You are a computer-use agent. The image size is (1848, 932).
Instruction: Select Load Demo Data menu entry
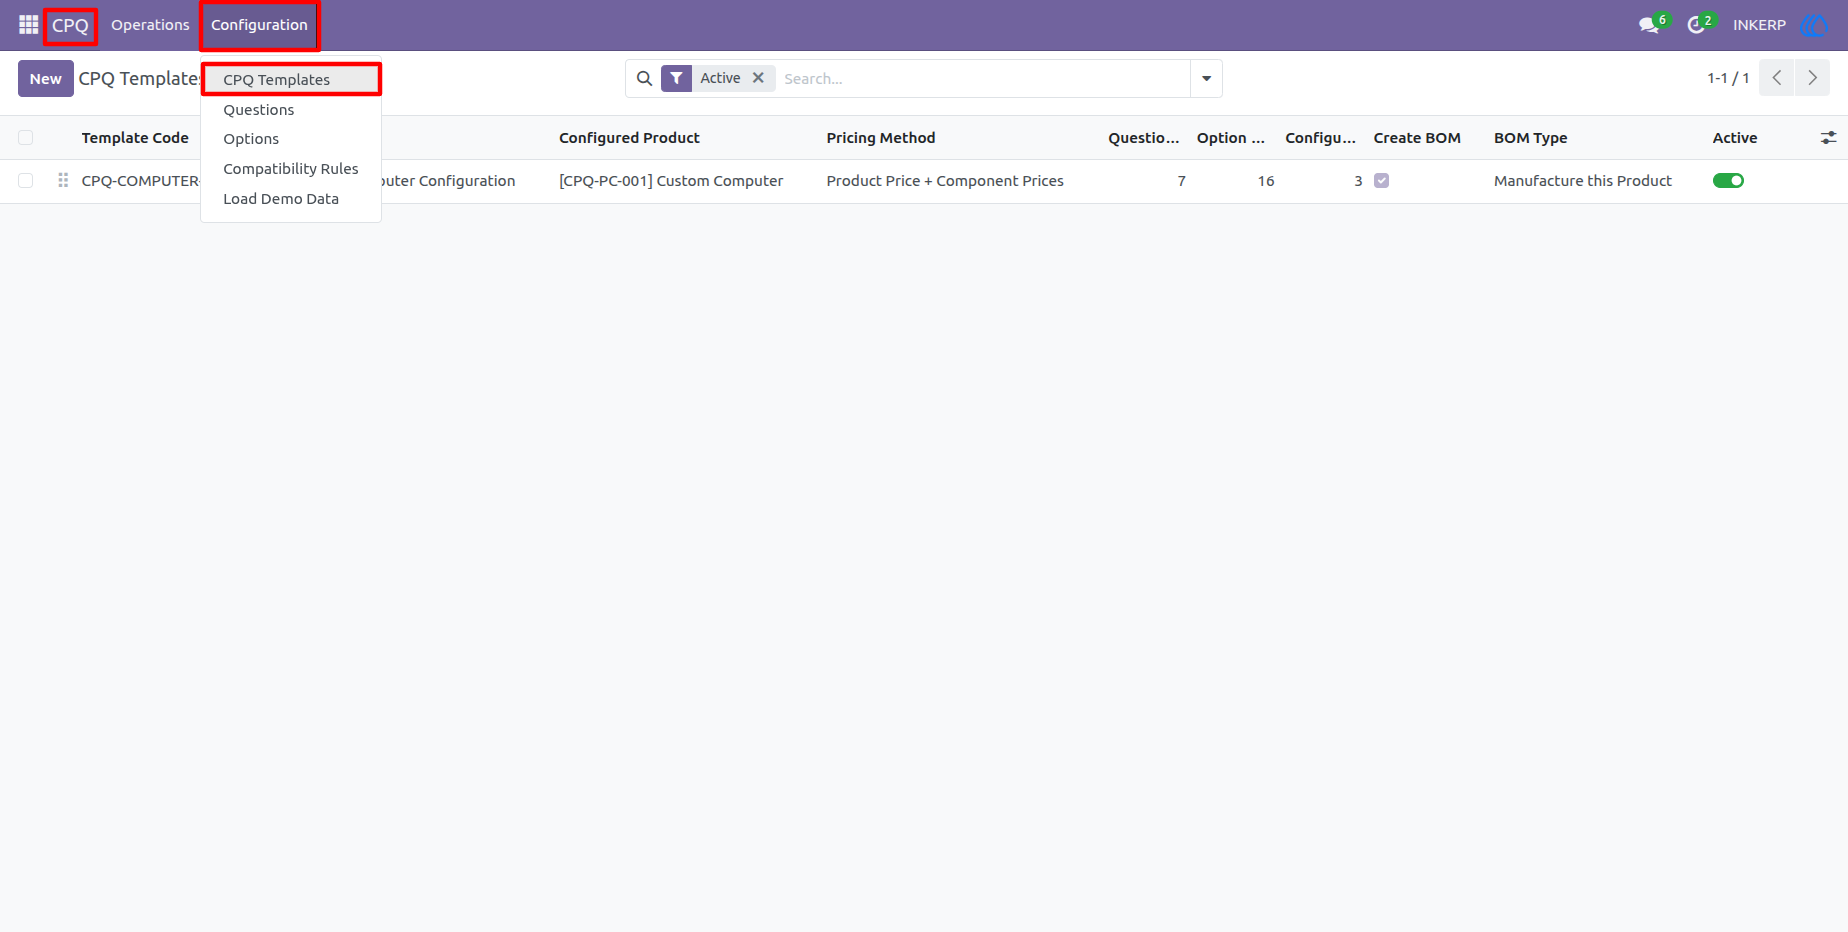[291, 199]
